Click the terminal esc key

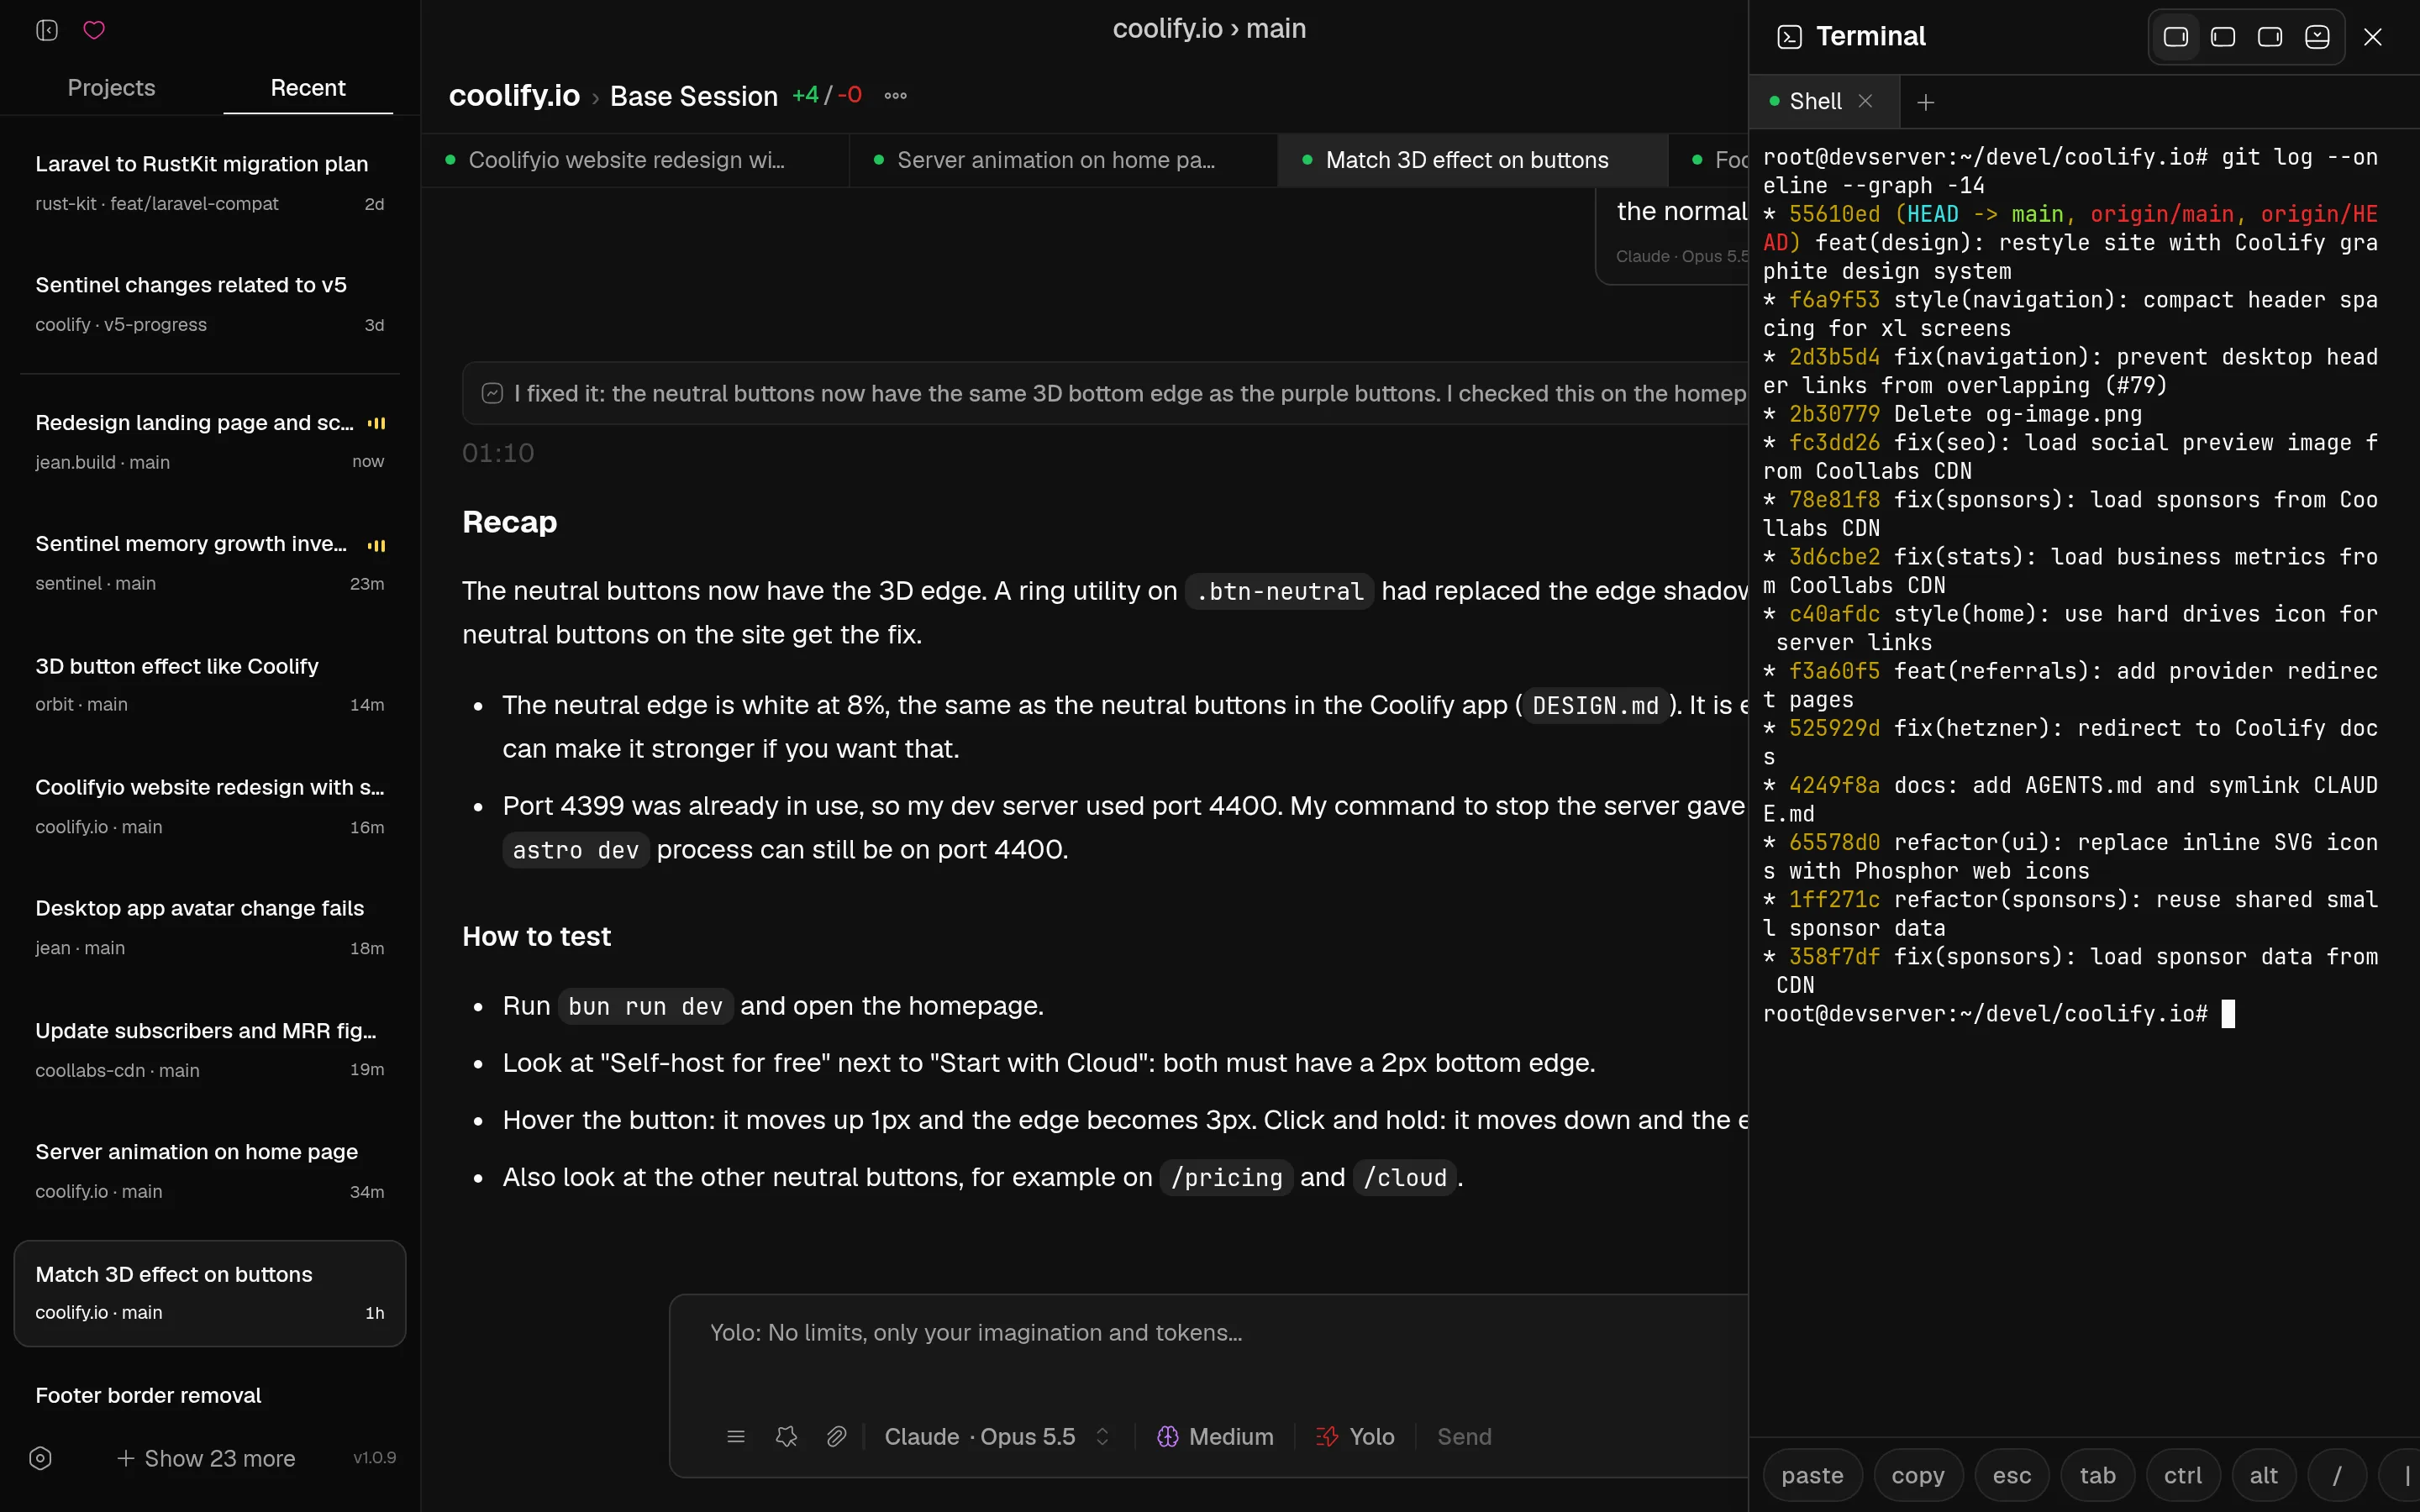point(2012,1475)
